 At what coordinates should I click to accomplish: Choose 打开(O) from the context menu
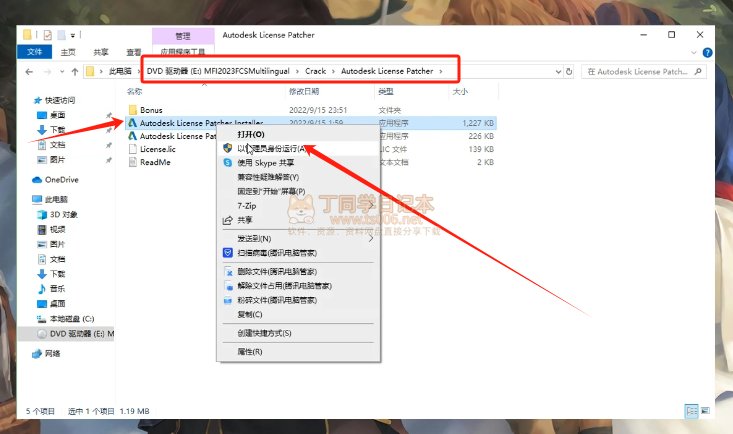298,134
